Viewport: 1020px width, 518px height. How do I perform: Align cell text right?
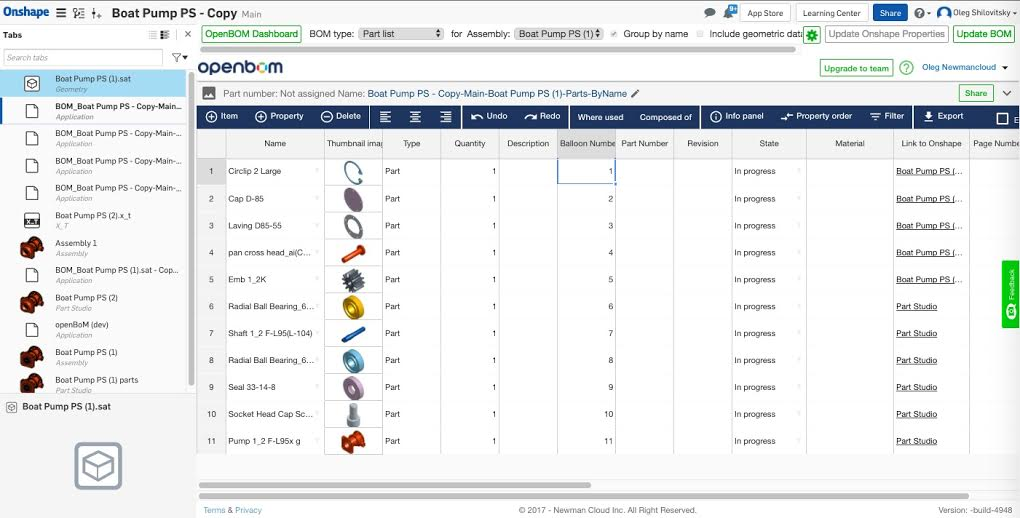(446, 117)
